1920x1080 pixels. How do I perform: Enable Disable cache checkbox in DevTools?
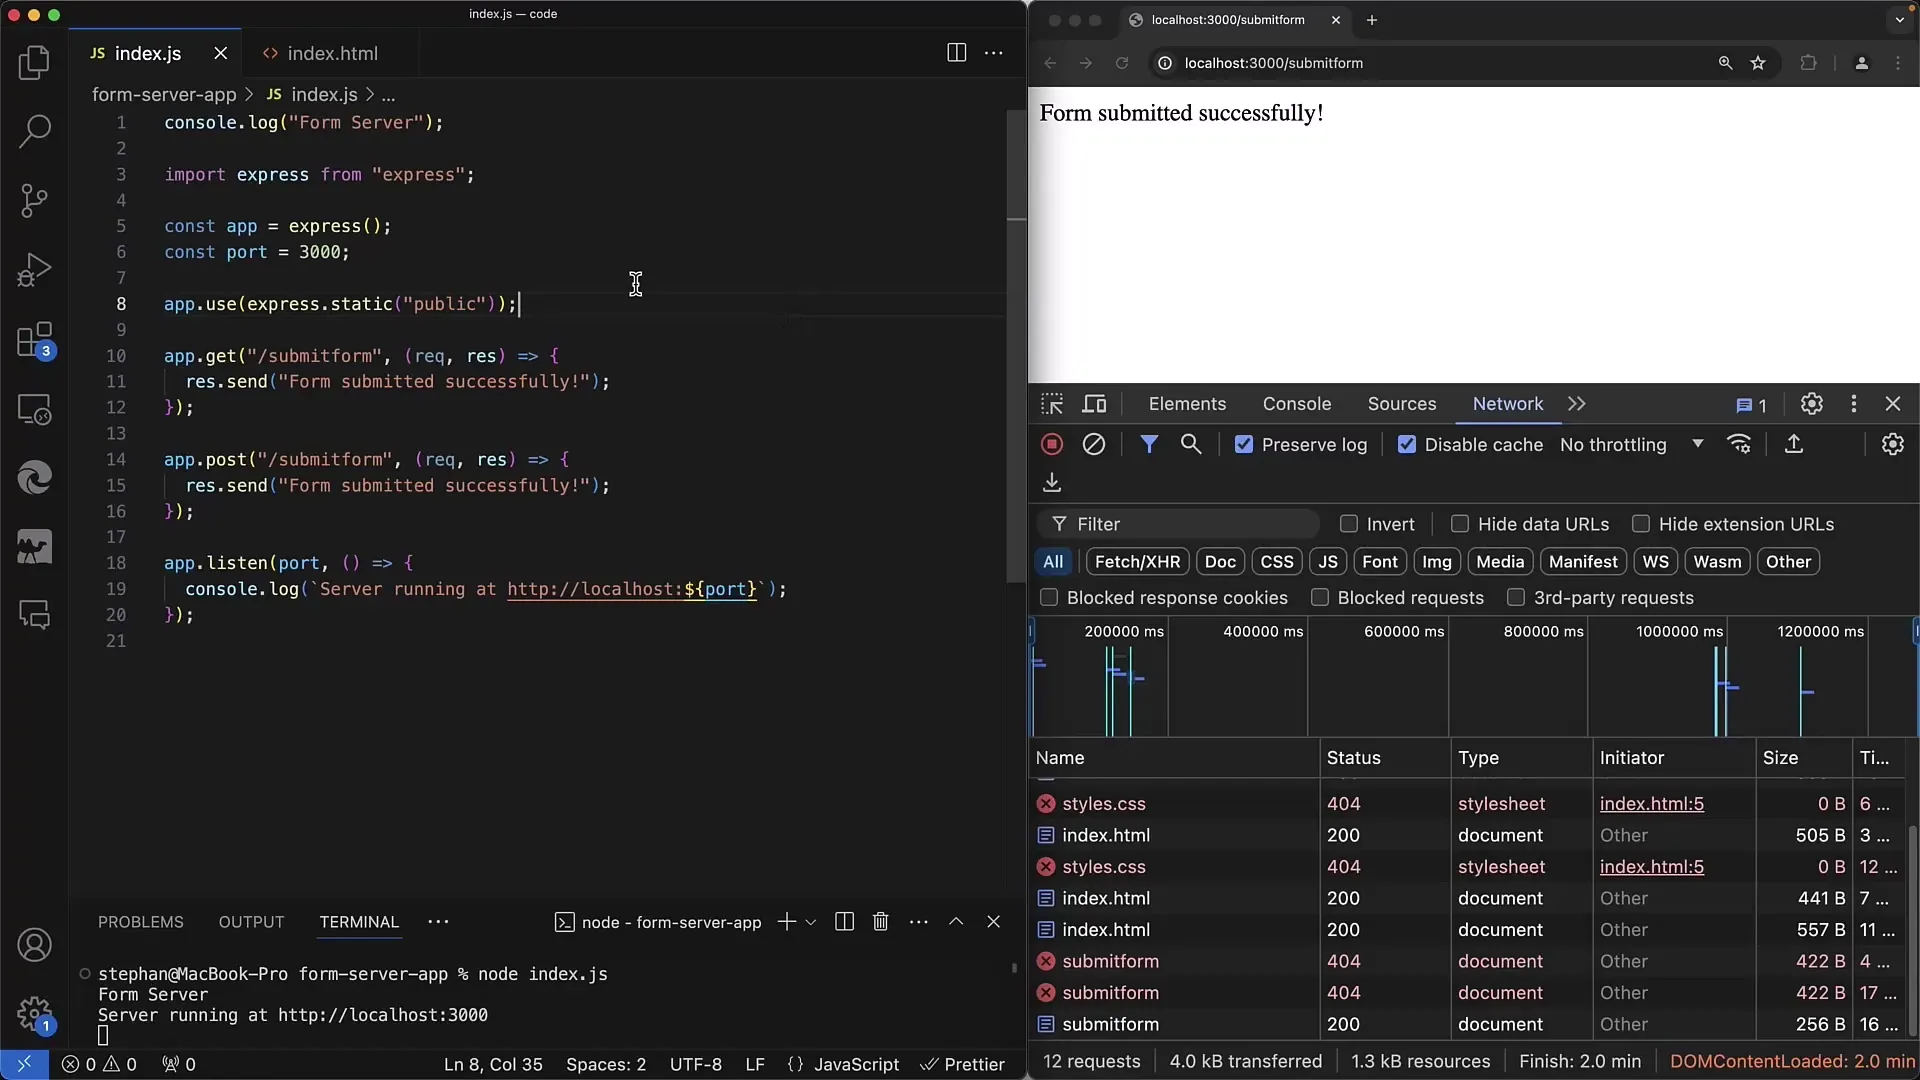(x=1407, y=444)
